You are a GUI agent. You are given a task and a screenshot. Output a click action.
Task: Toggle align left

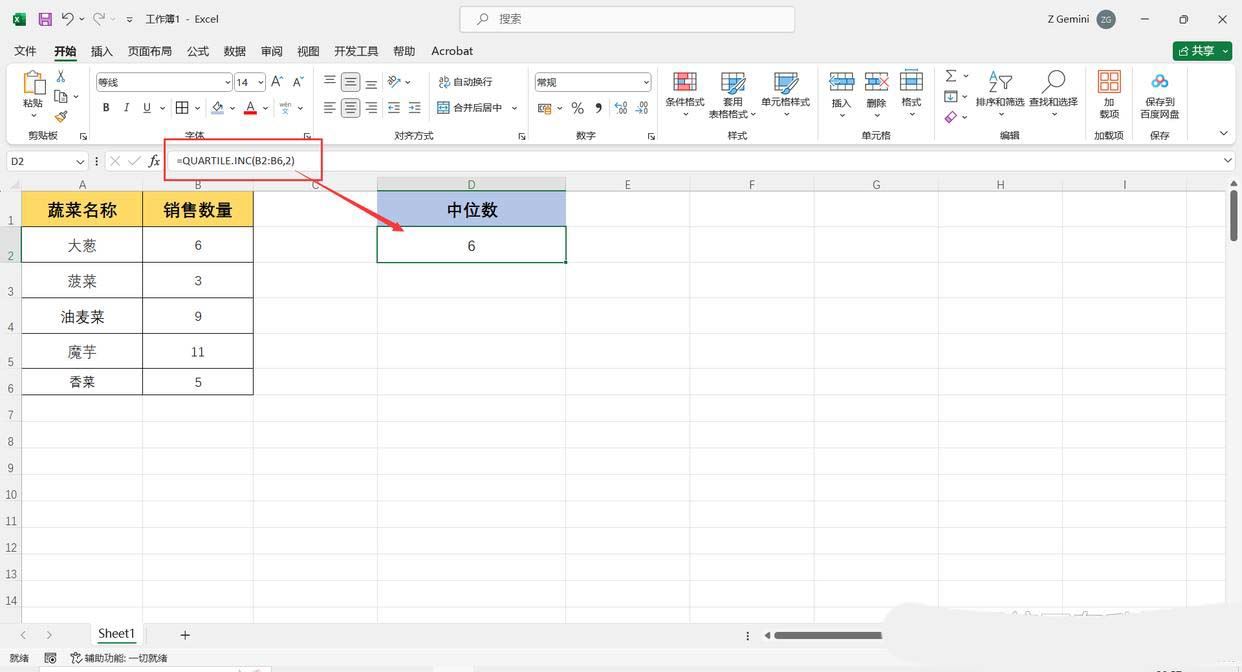pos(330,108)
